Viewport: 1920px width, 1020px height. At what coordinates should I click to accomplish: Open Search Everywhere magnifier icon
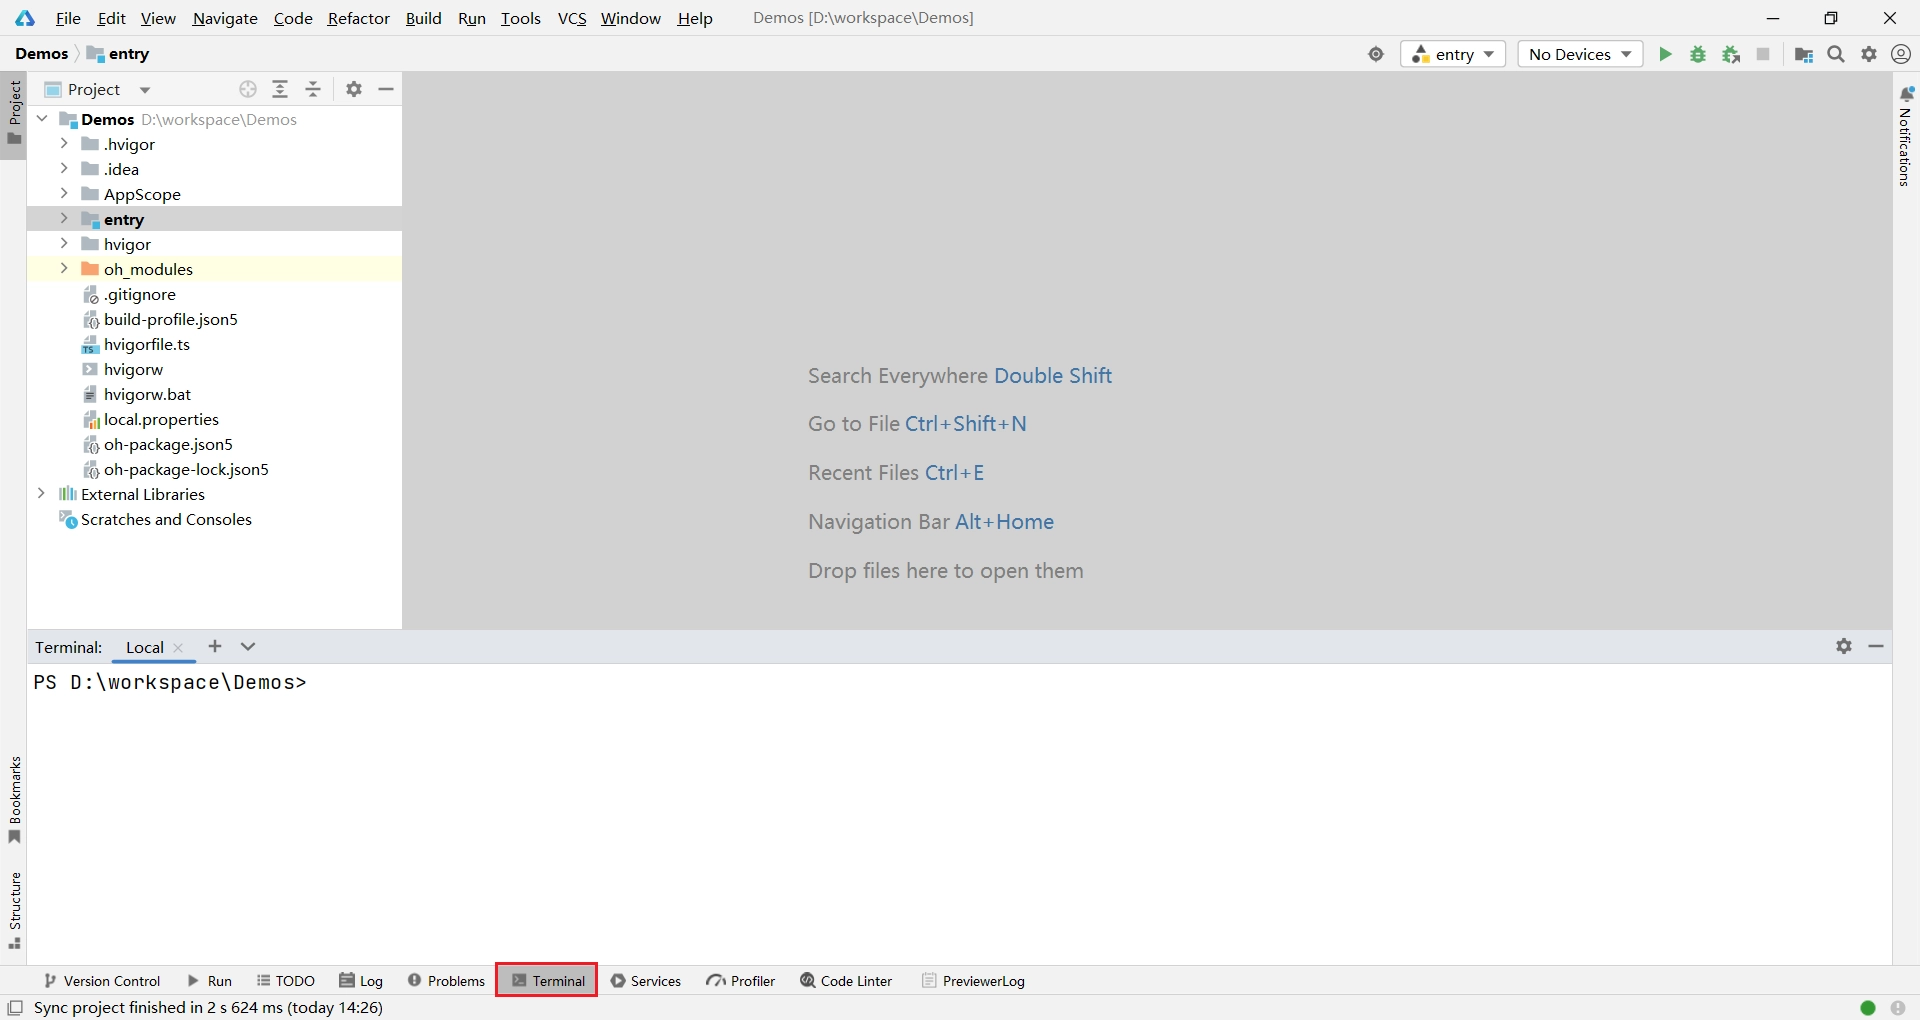1836,54
